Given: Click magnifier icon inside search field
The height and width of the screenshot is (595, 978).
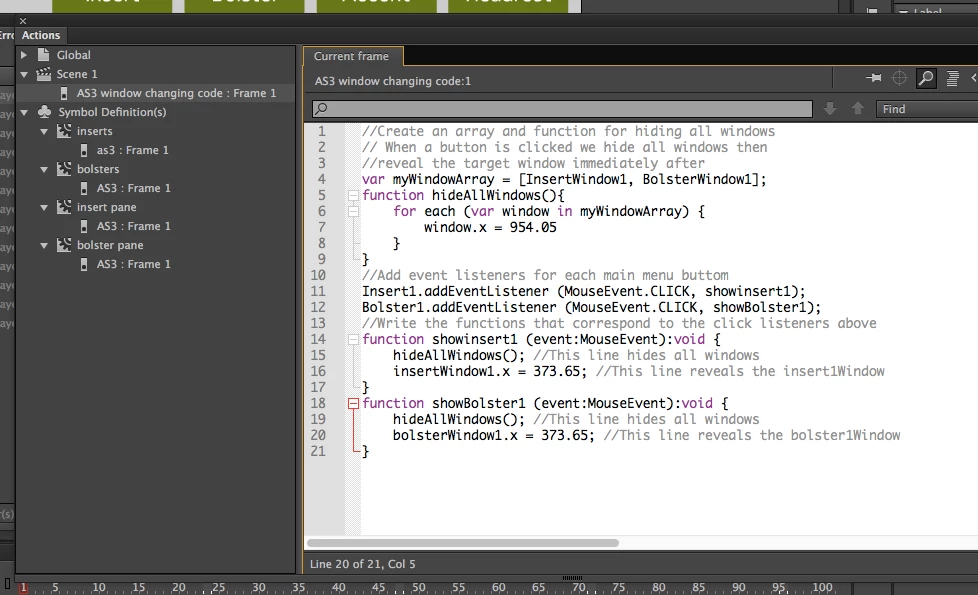Looking at the screenshot, I should point(321,109).
